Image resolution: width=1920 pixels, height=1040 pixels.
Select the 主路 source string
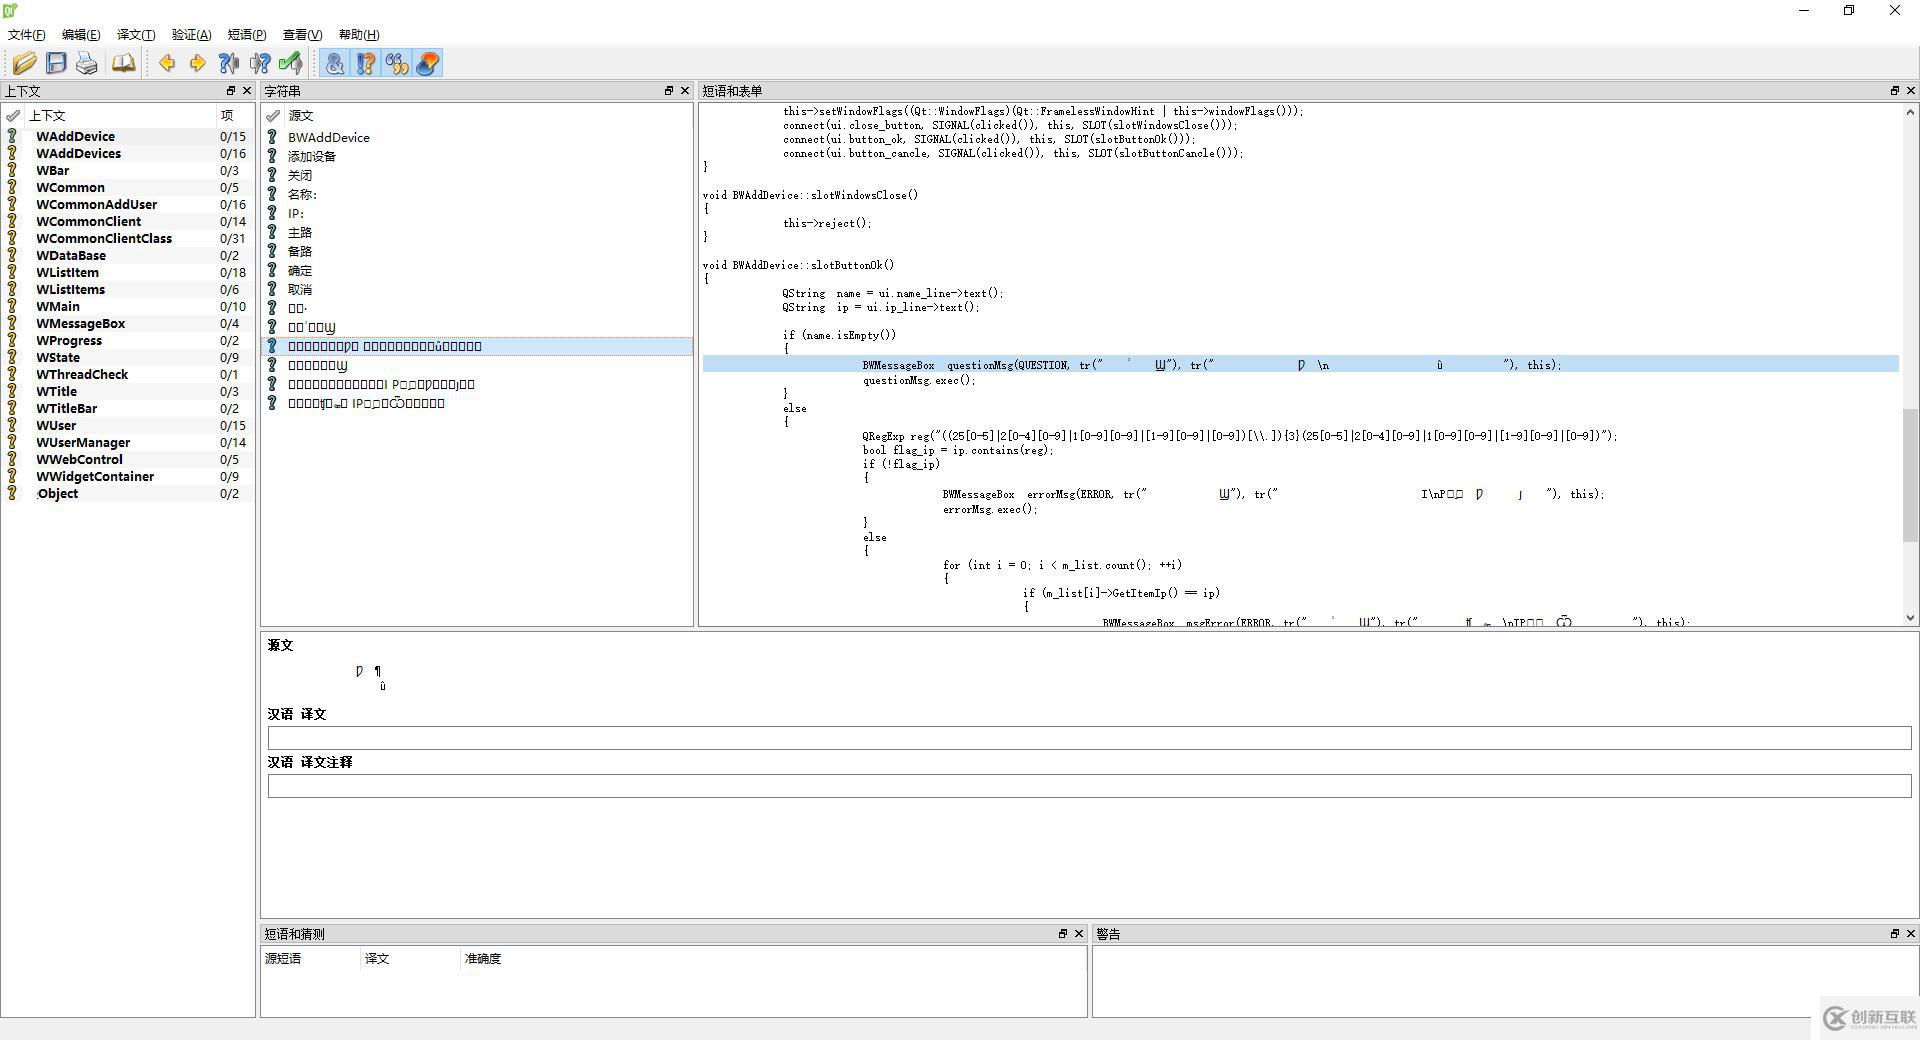(x=477, y=232)
